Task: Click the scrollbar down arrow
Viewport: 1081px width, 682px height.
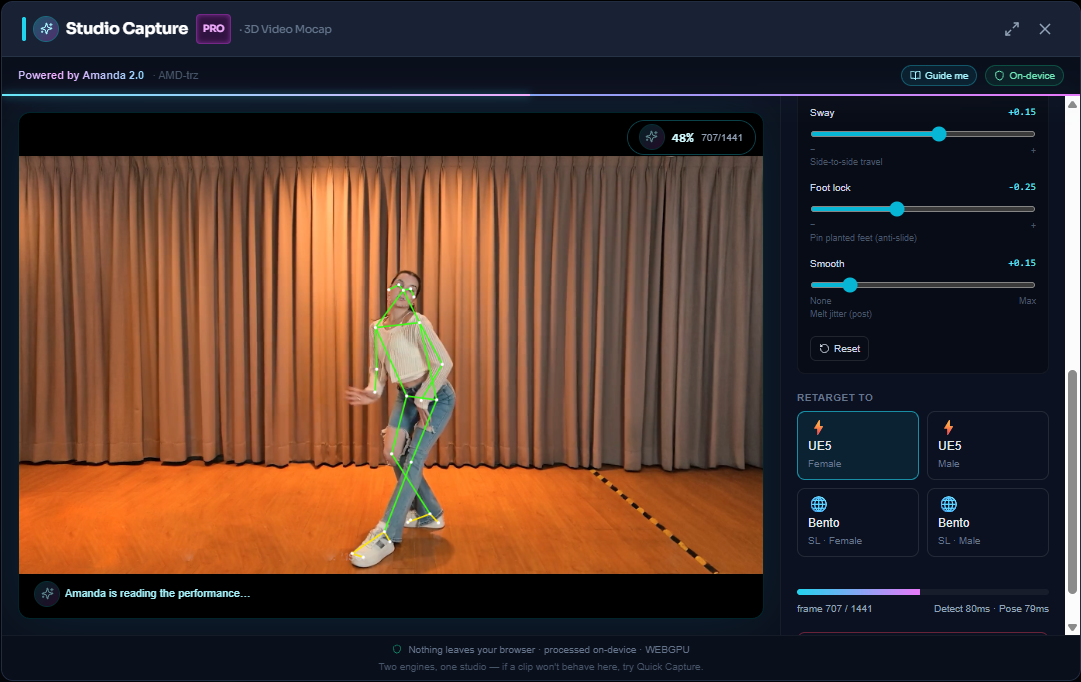Action: click(1072, 628)
